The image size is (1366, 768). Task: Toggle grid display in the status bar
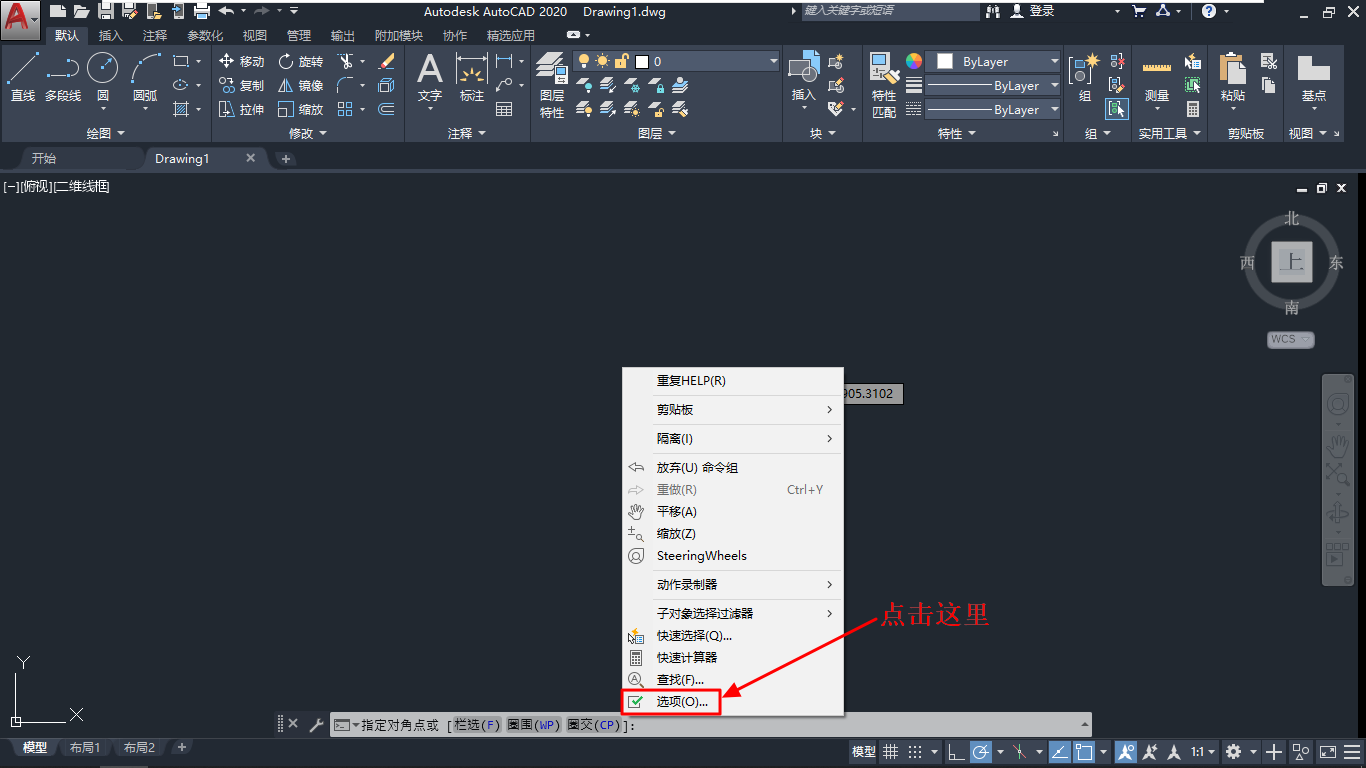891,752
